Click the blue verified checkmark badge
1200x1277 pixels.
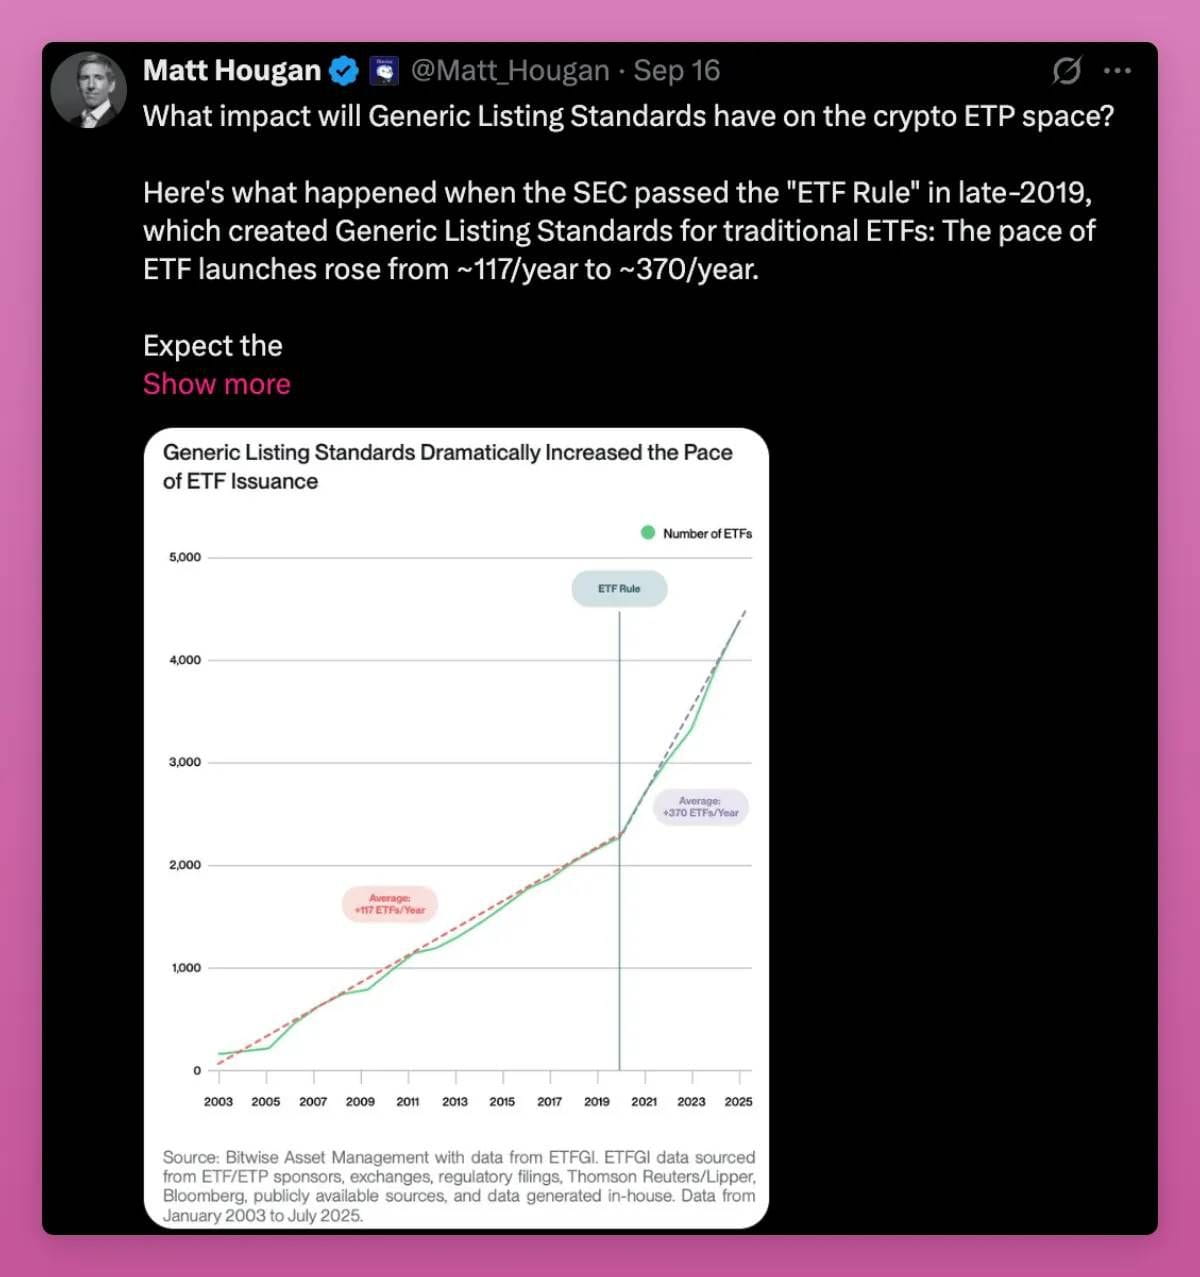[344, 71]
